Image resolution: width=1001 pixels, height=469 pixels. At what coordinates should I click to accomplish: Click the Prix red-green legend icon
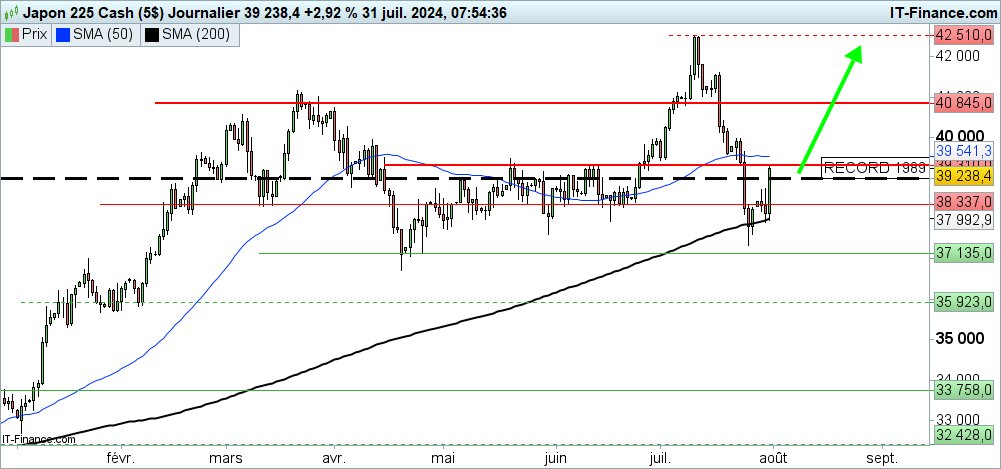tap(12, 35)
